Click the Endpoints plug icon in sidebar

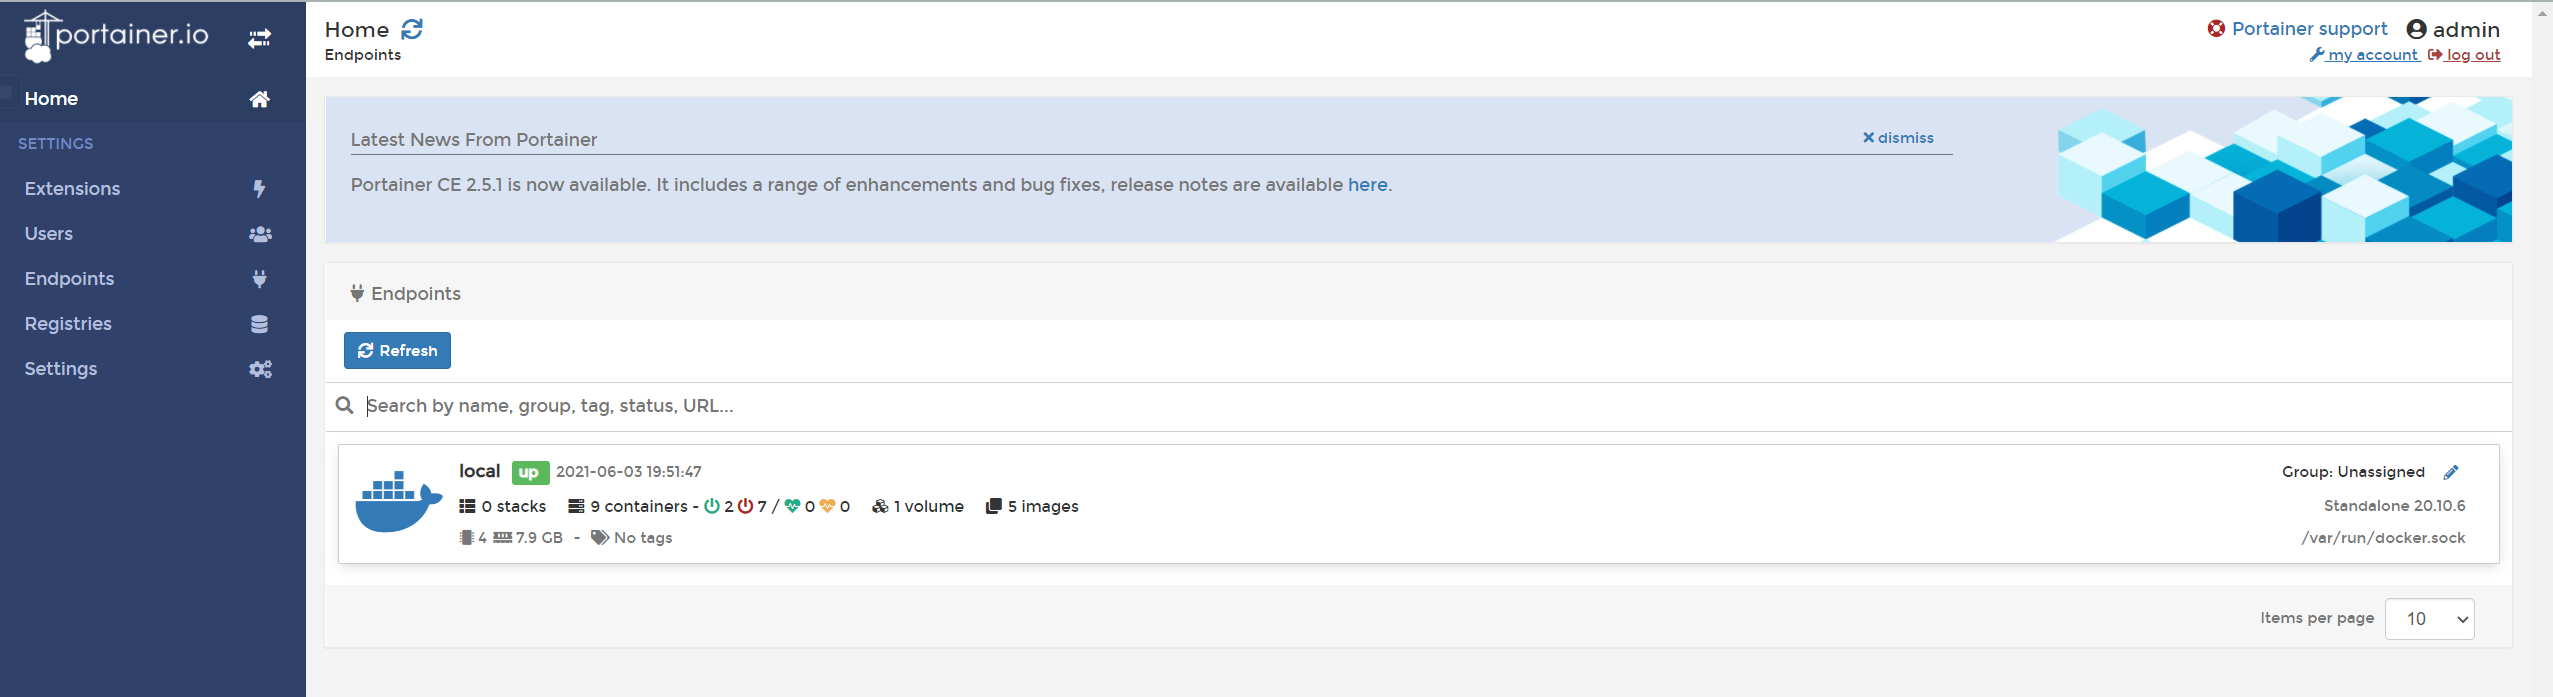pyautogui.click(x=260, y=279)
